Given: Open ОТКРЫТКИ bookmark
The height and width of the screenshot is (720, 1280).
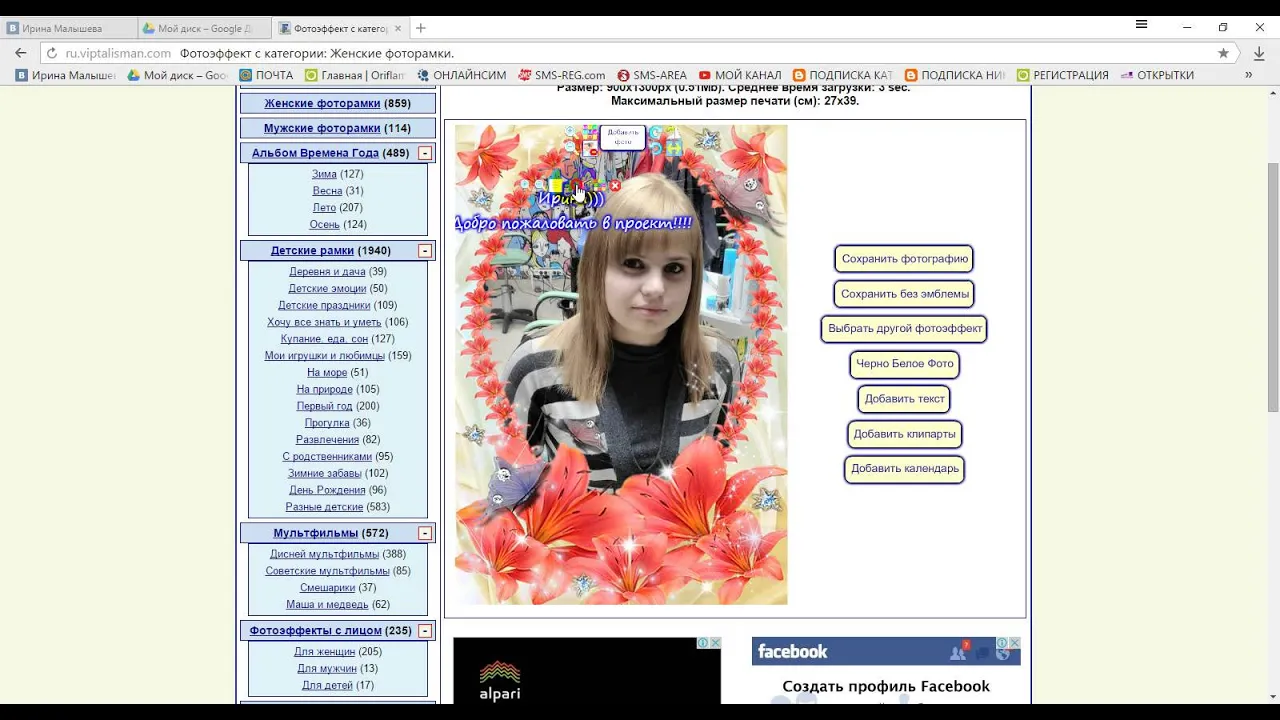Looking at the screenshot, I should tap(1157, 75).
